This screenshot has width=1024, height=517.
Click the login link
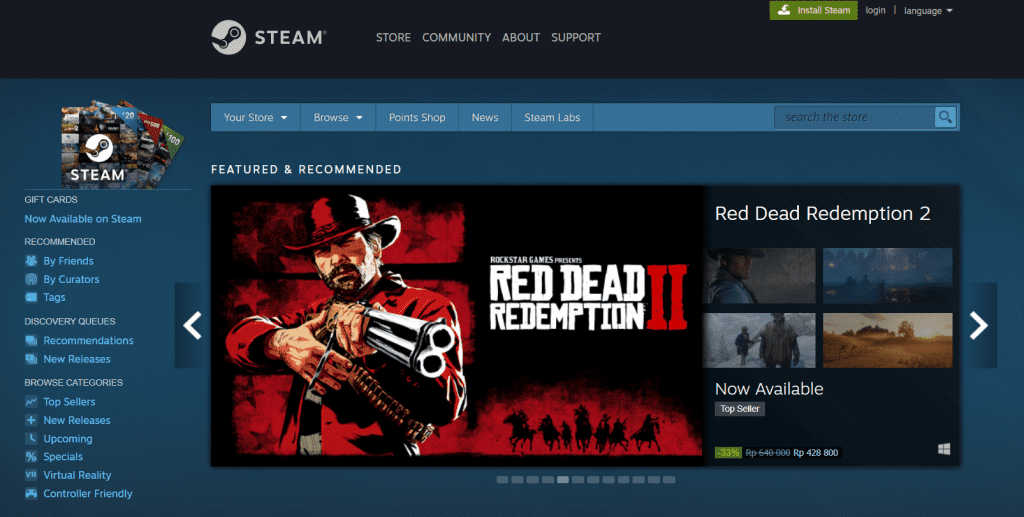(875, 10)
